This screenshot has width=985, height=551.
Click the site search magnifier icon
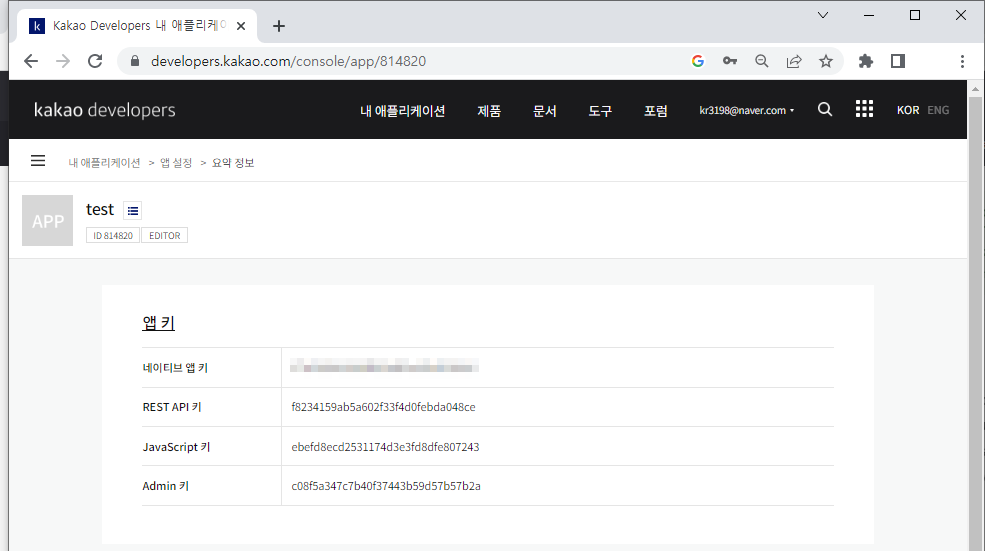point(825,109)
